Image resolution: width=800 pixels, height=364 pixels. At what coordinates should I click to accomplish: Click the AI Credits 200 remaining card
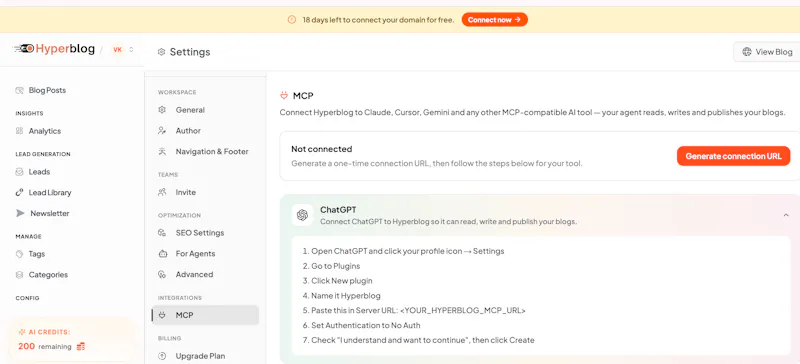[71, 339]
